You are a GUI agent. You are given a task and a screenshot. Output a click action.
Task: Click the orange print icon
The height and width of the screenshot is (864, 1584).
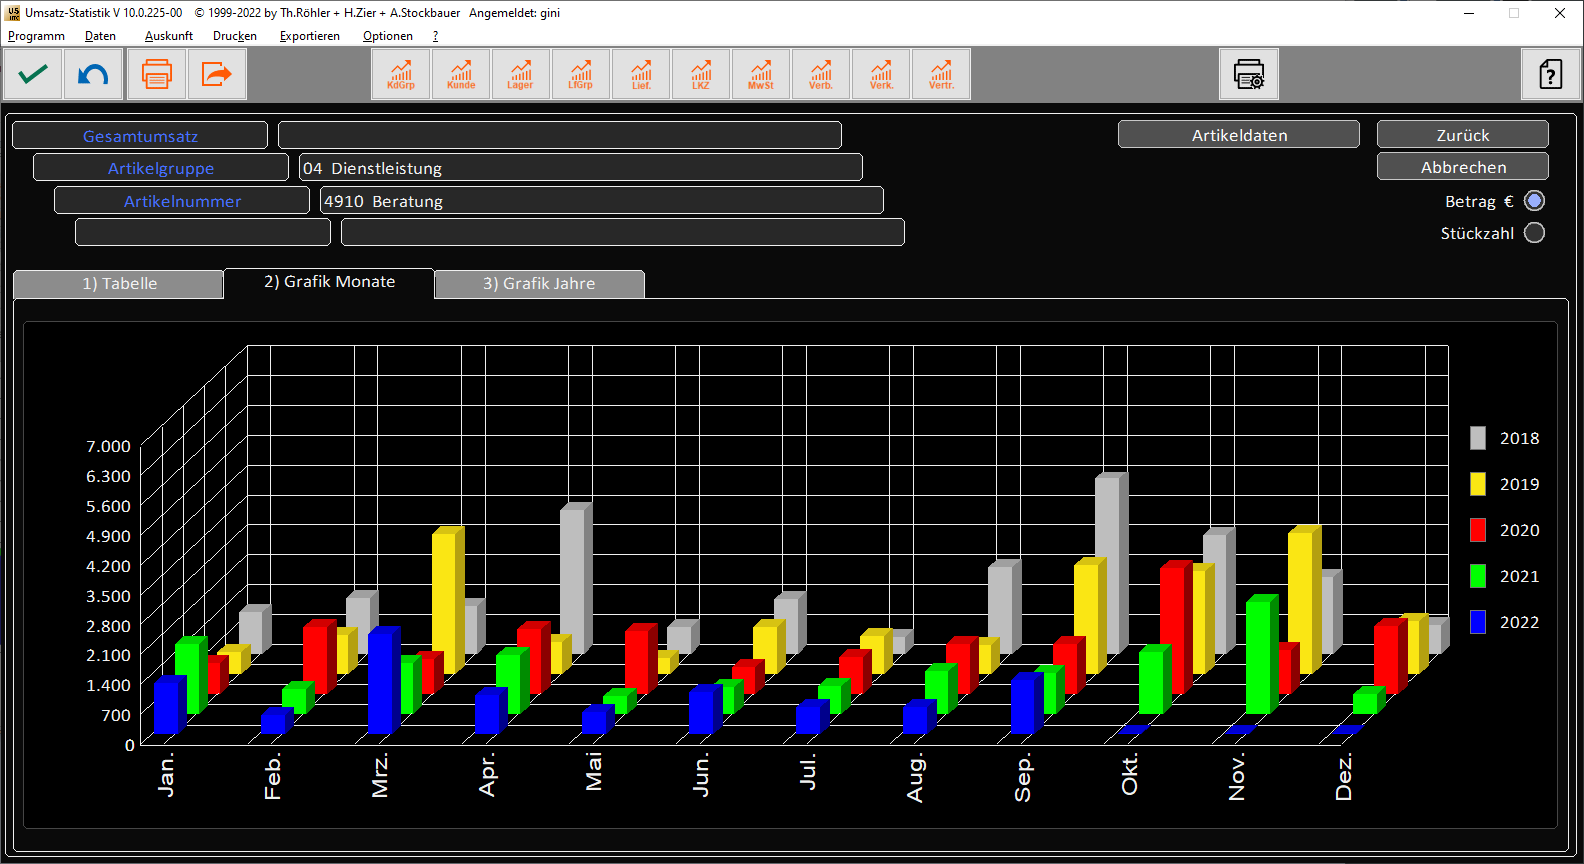157,74
